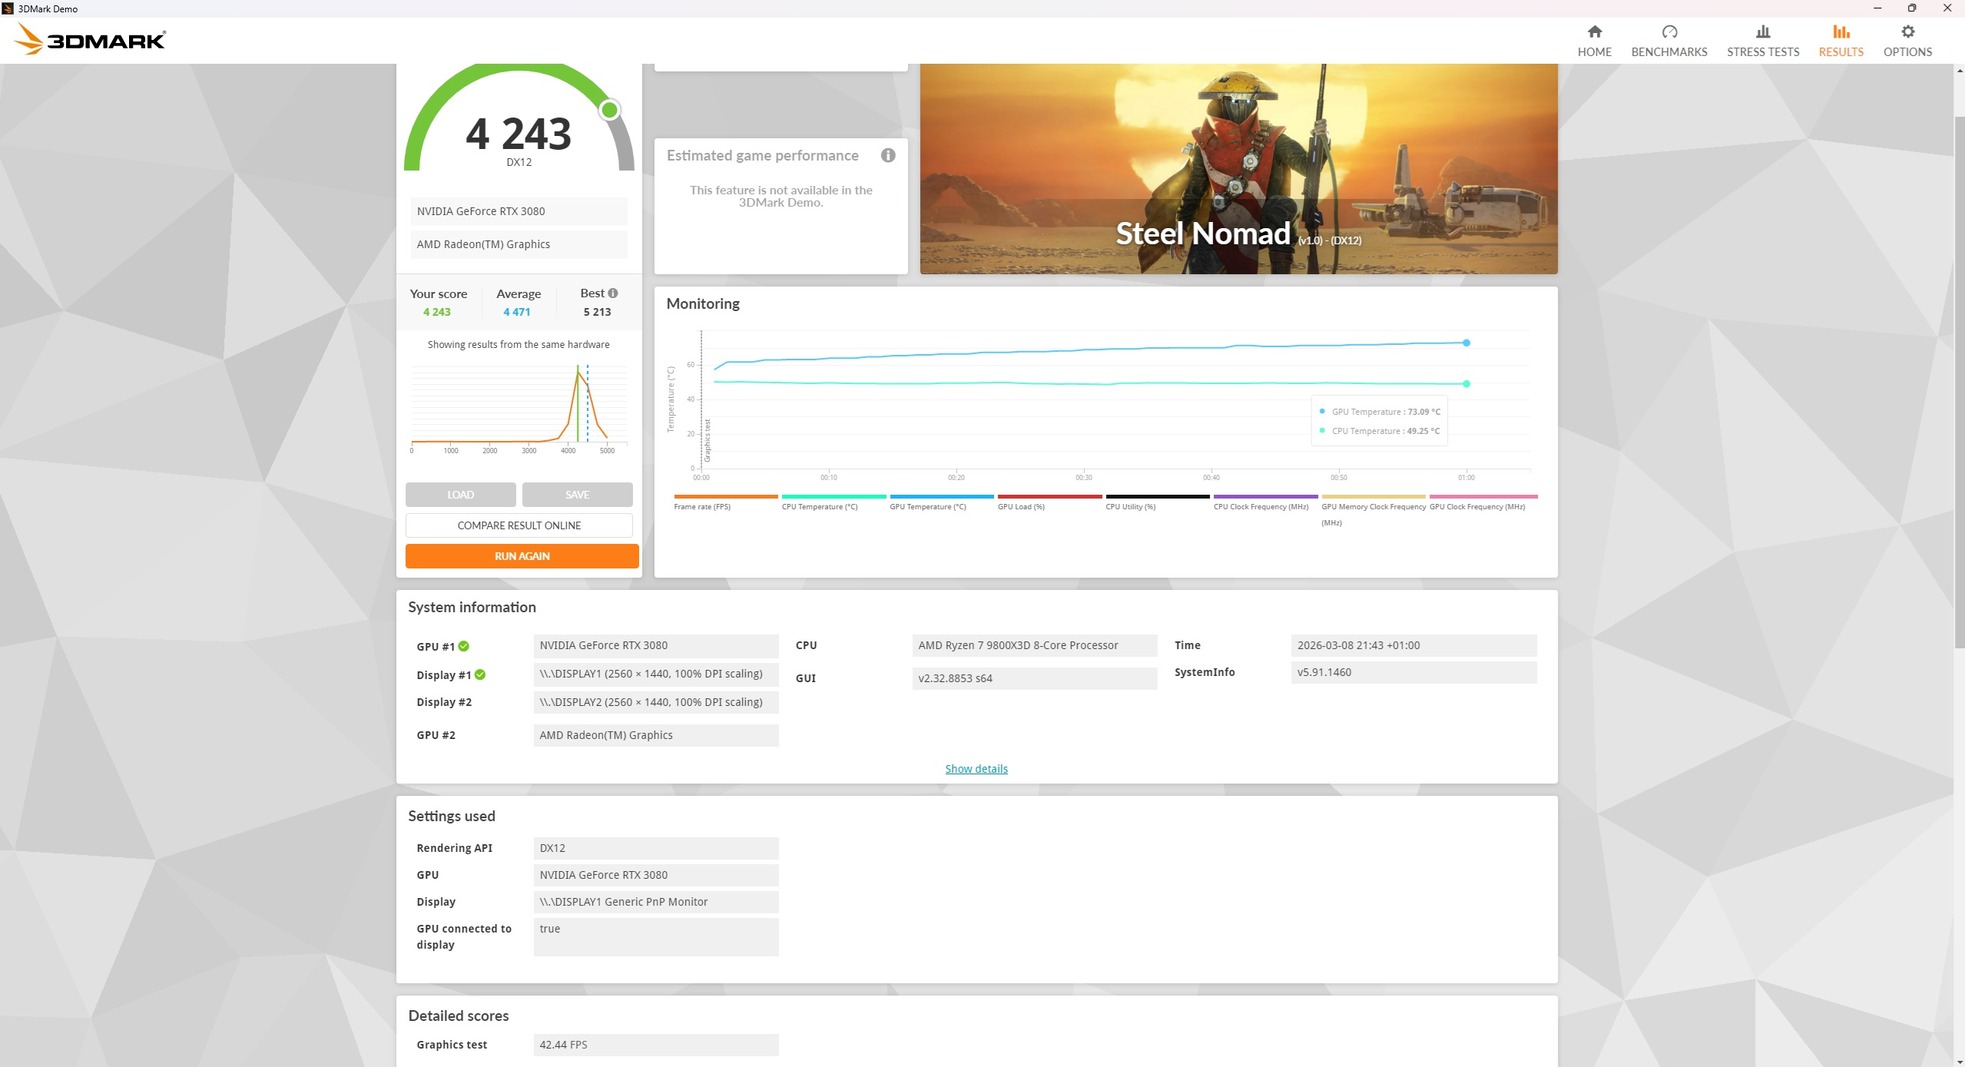Viewport: 1965px width, 1067px height.
Task: Toggle the CPU Temperature legend swatch
Action: [x=834, y=496]
